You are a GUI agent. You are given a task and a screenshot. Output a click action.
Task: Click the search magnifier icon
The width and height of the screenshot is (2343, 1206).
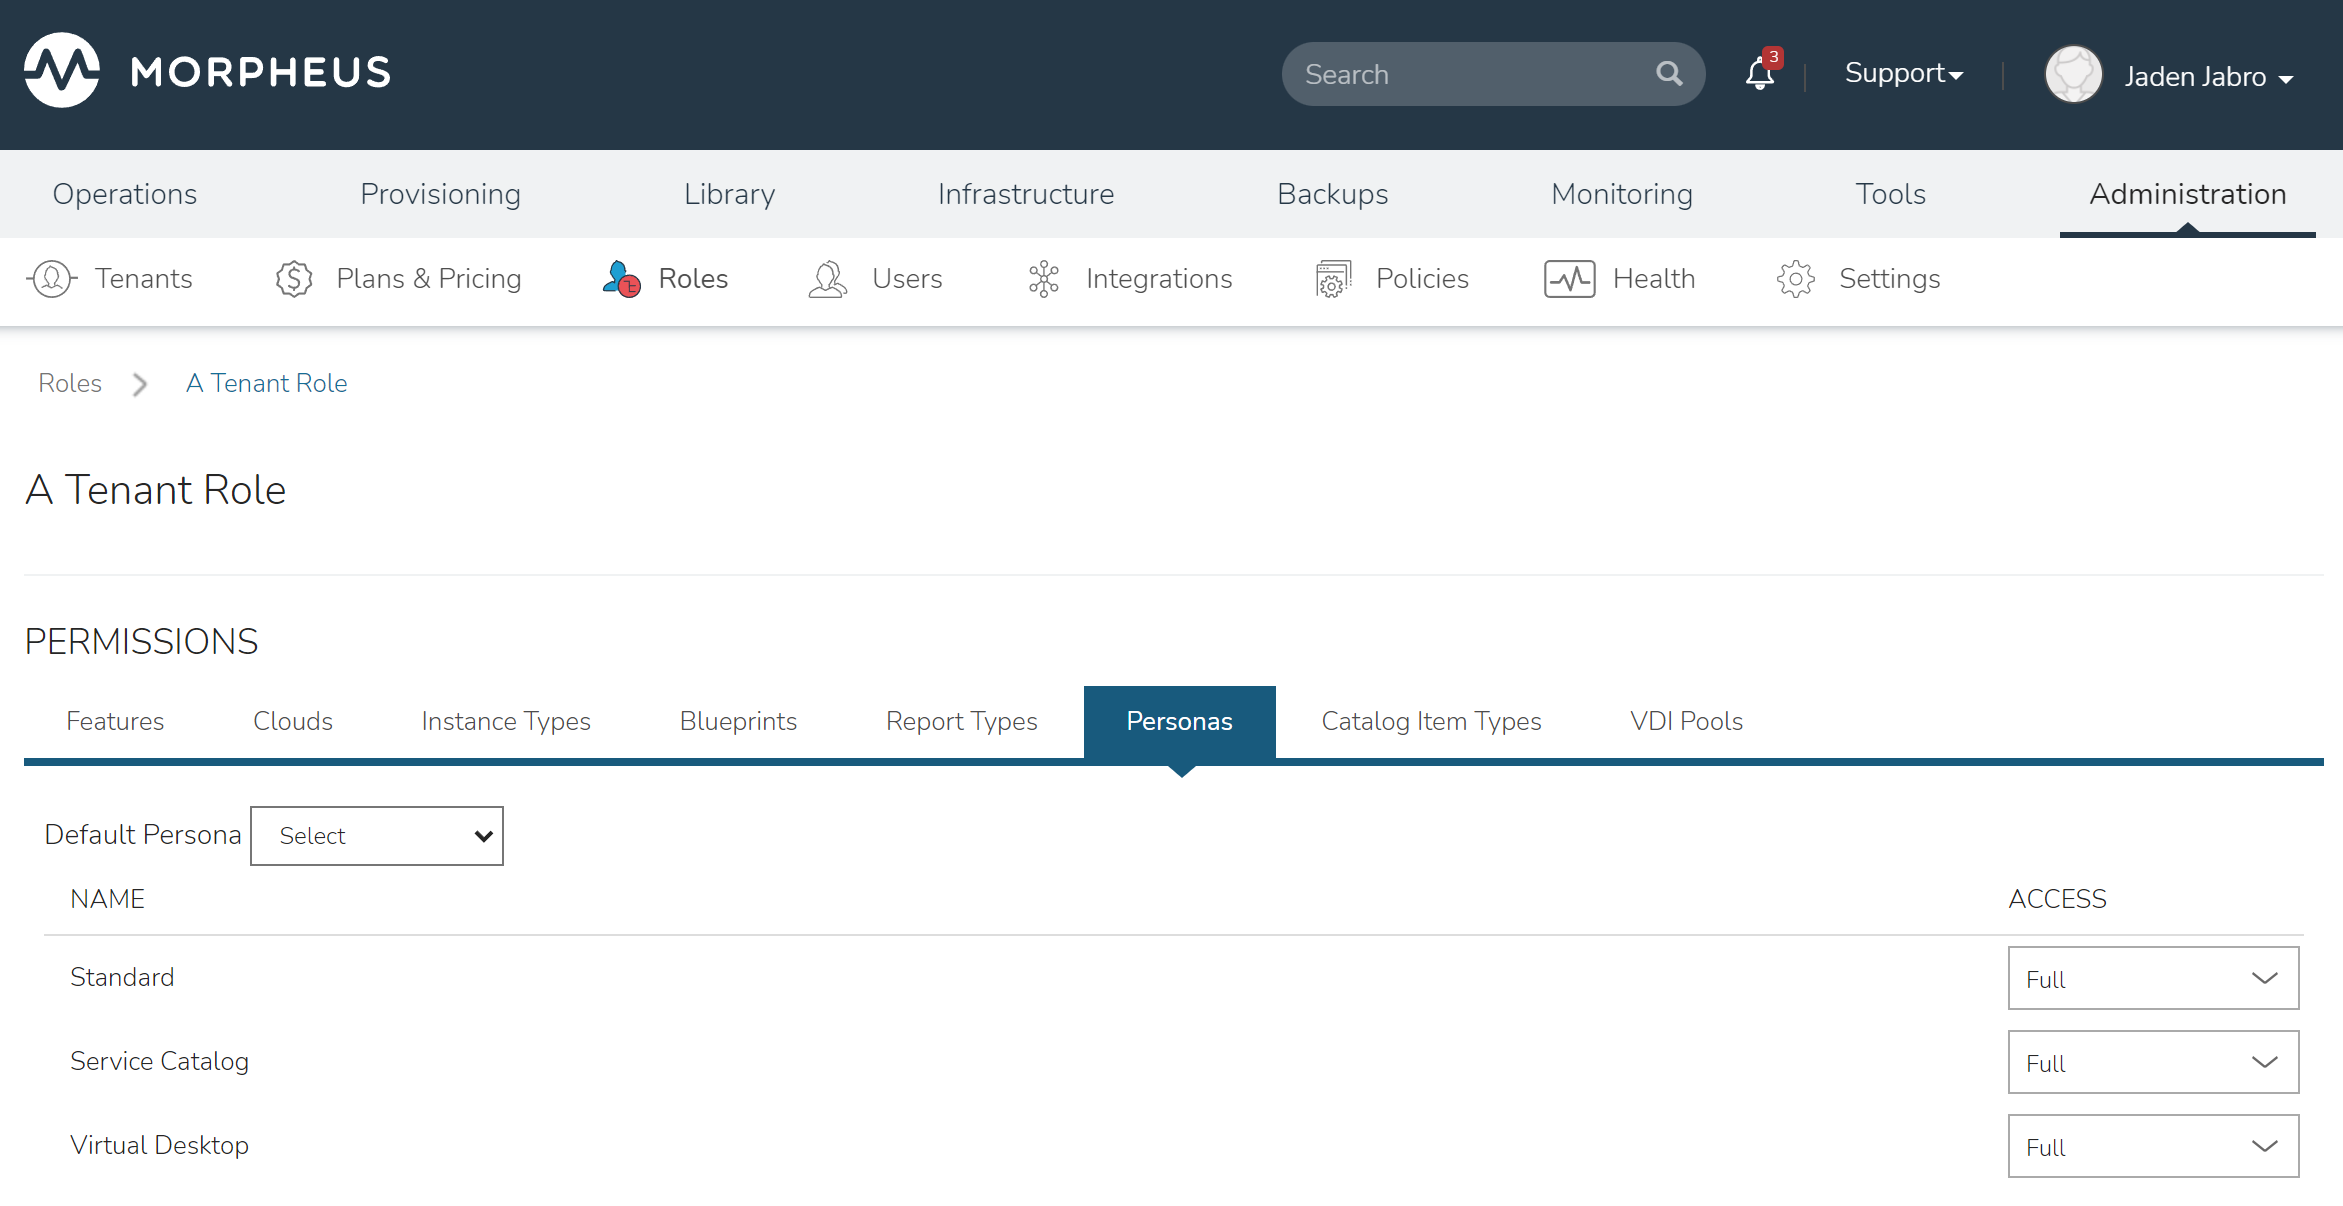pyautogui.click(x=1669, y=74)
